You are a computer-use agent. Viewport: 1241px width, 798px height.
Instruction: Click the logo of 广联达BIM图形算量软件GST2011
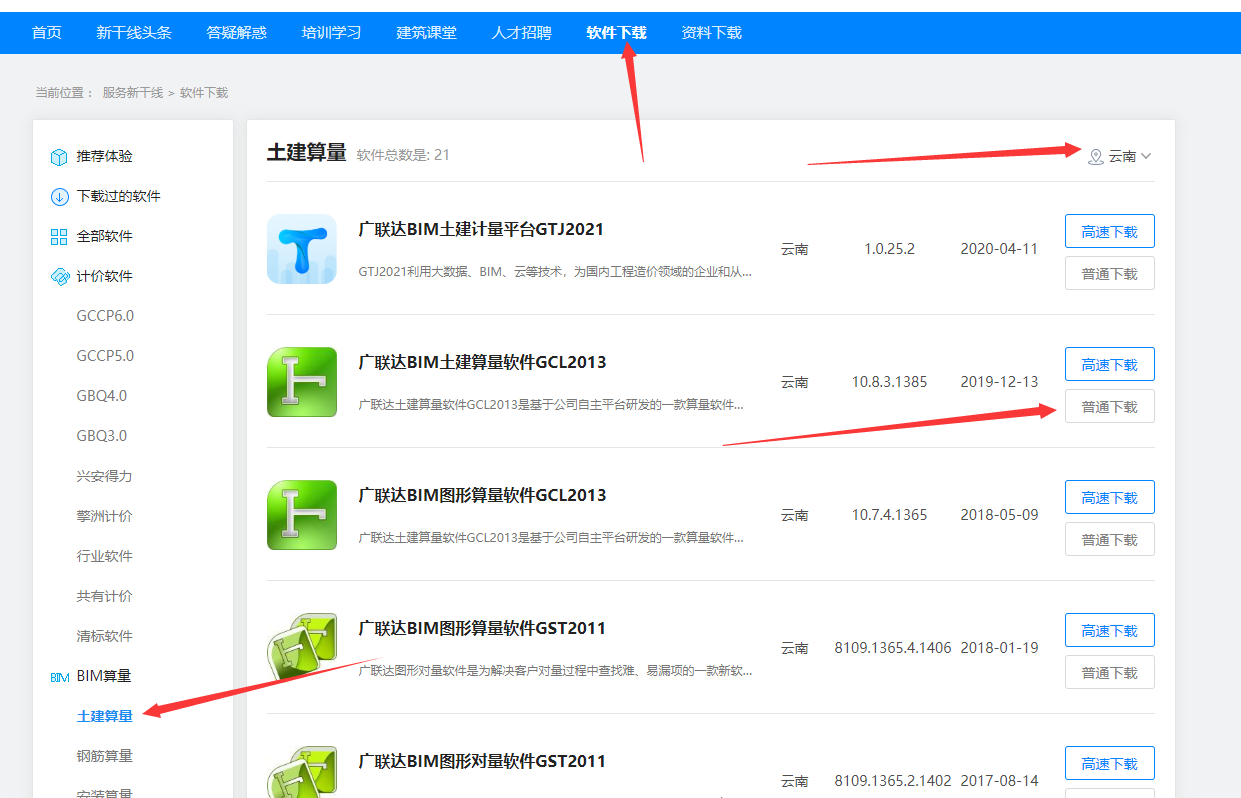coord(302,648)
